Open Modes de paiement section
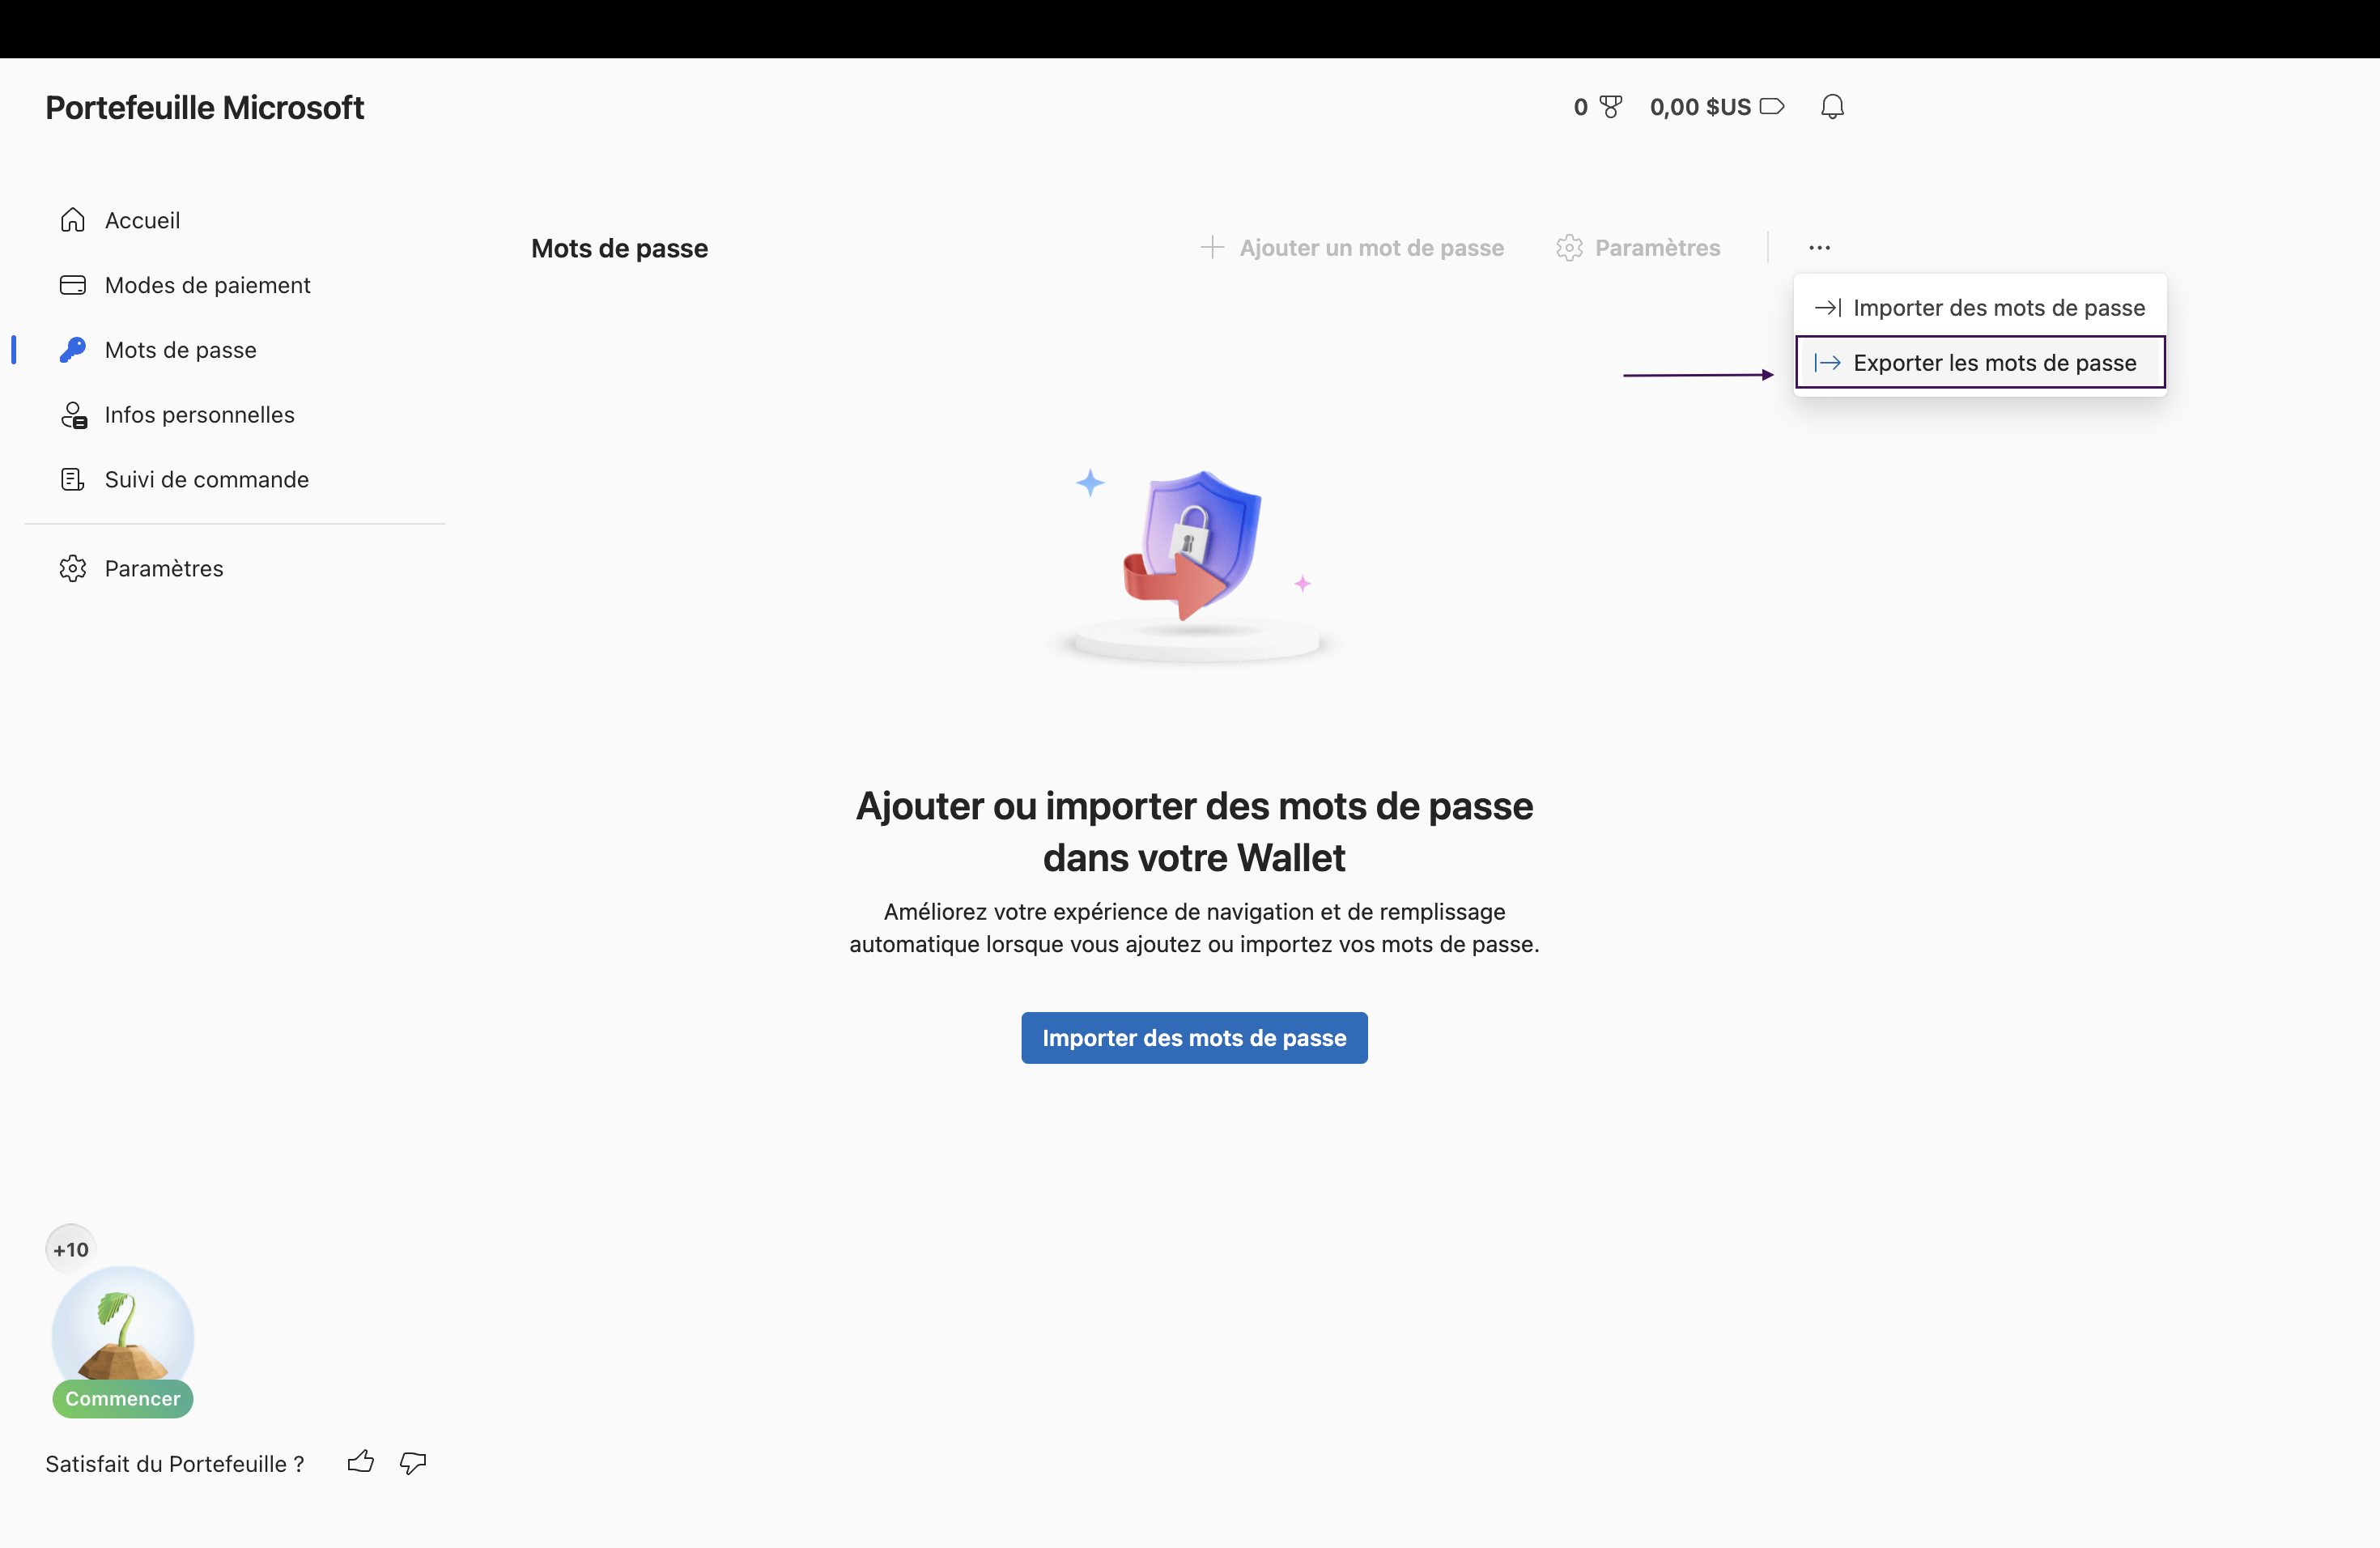The width and height of the screenshot is (2380, 1548). tap(207, 285)
